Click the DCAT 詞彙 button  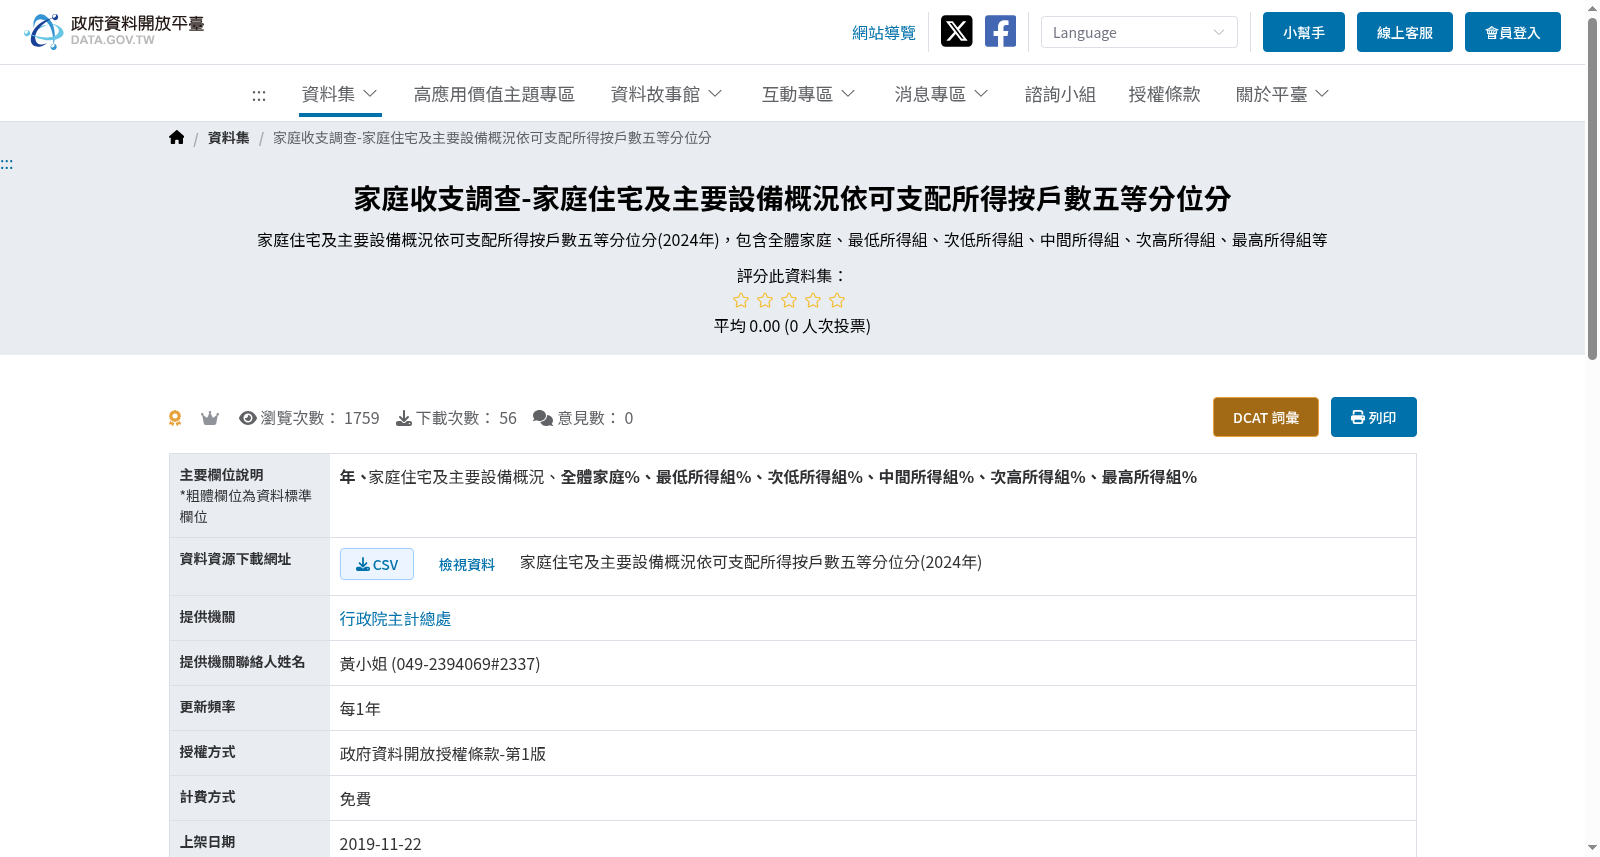(1266, 417)
